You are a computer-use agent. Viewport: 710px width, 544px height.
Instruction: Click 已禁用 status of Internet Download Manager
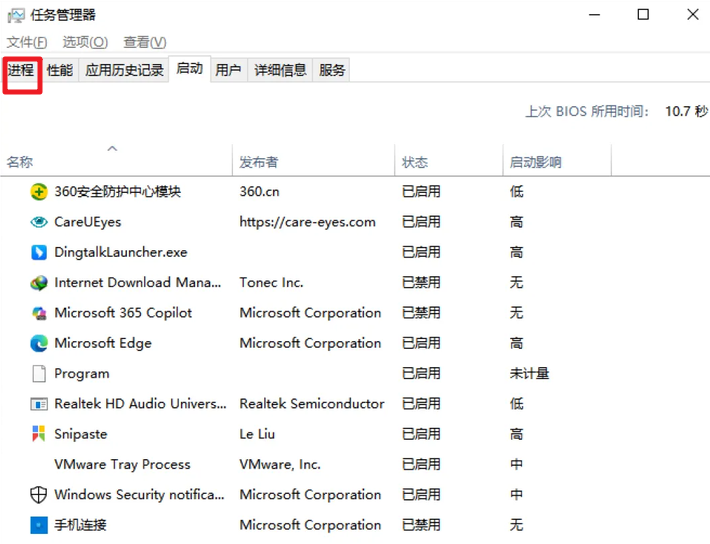pyautogui.click(x=421, y=283)
